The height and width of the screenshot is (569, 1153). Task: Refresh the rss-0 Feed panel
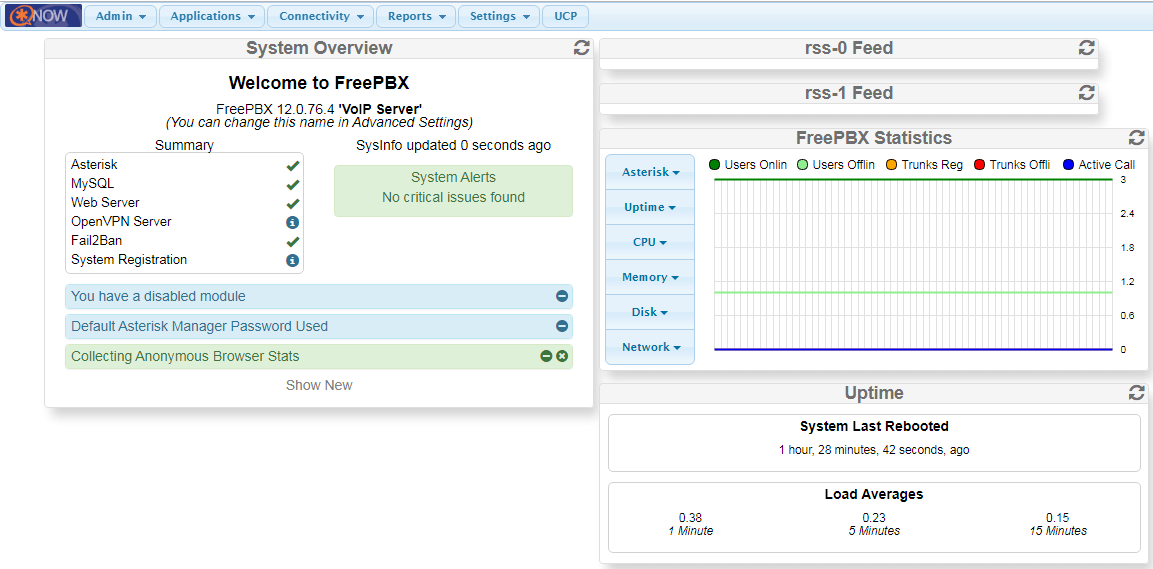pos(1087,48)
